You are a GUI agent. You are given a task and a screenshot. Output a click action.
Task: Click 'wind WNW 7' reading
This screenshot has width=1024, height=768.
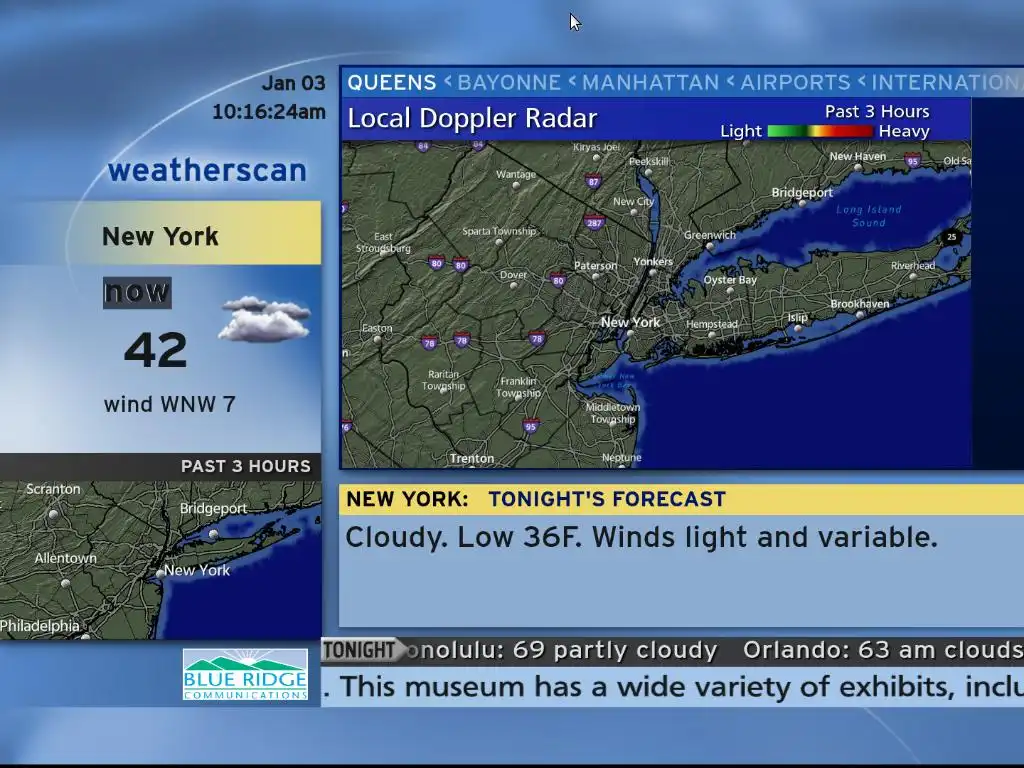point(169,404)
